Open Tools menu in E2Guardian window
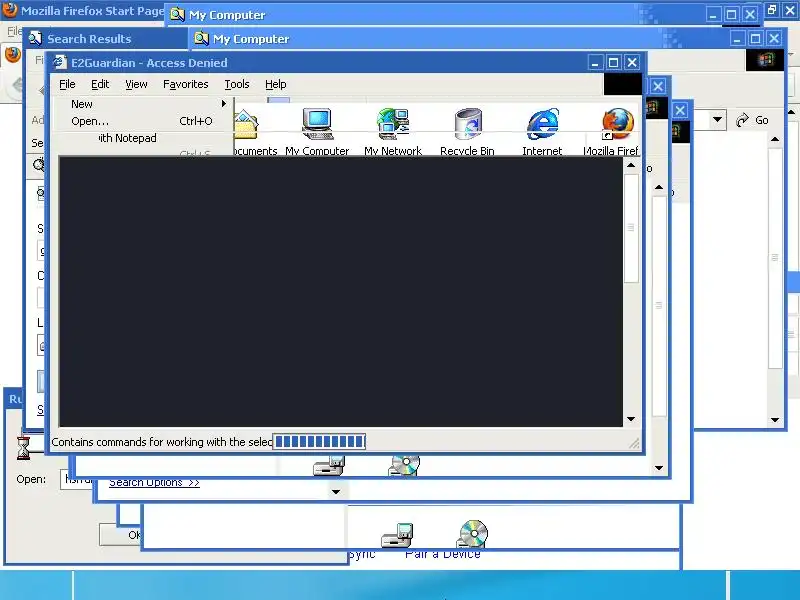 click(x=237, y=84)
